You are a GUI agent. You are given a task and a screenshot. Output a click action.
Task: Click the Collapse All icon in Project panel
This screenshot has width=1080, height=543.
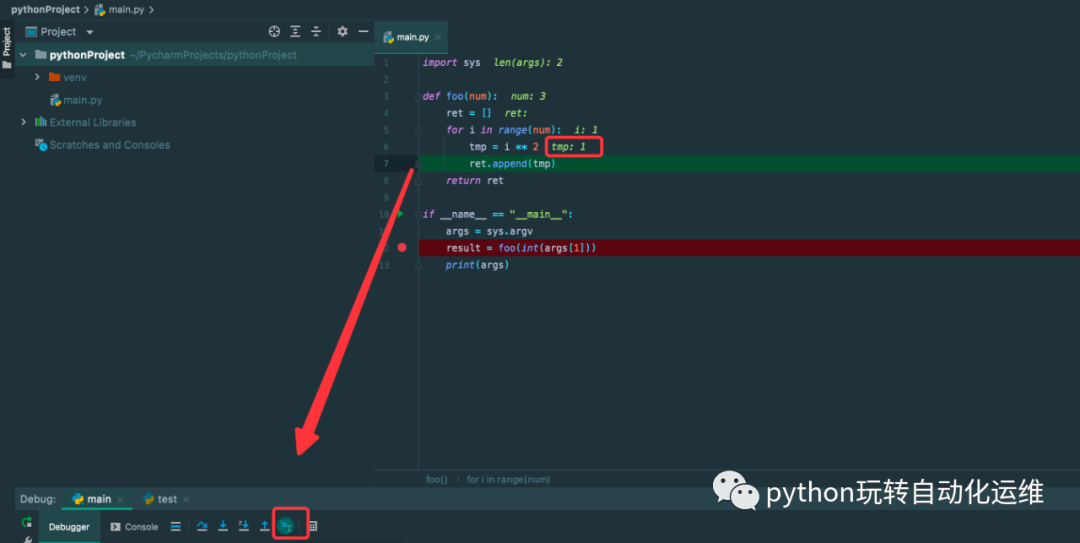click(316, 32)
